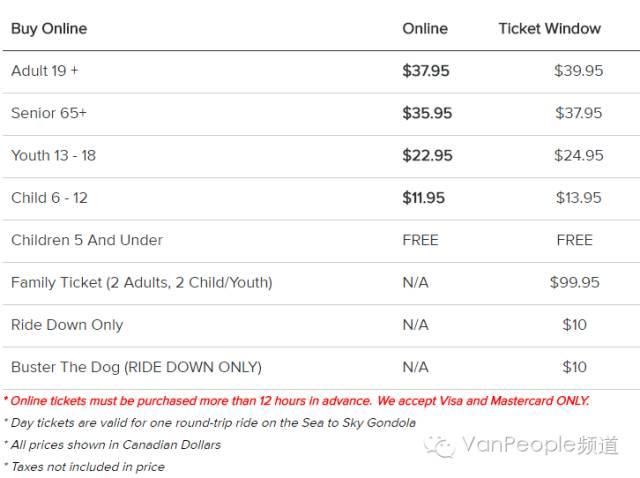Click the $99.95 Family Ticket price

pos(575,282)
